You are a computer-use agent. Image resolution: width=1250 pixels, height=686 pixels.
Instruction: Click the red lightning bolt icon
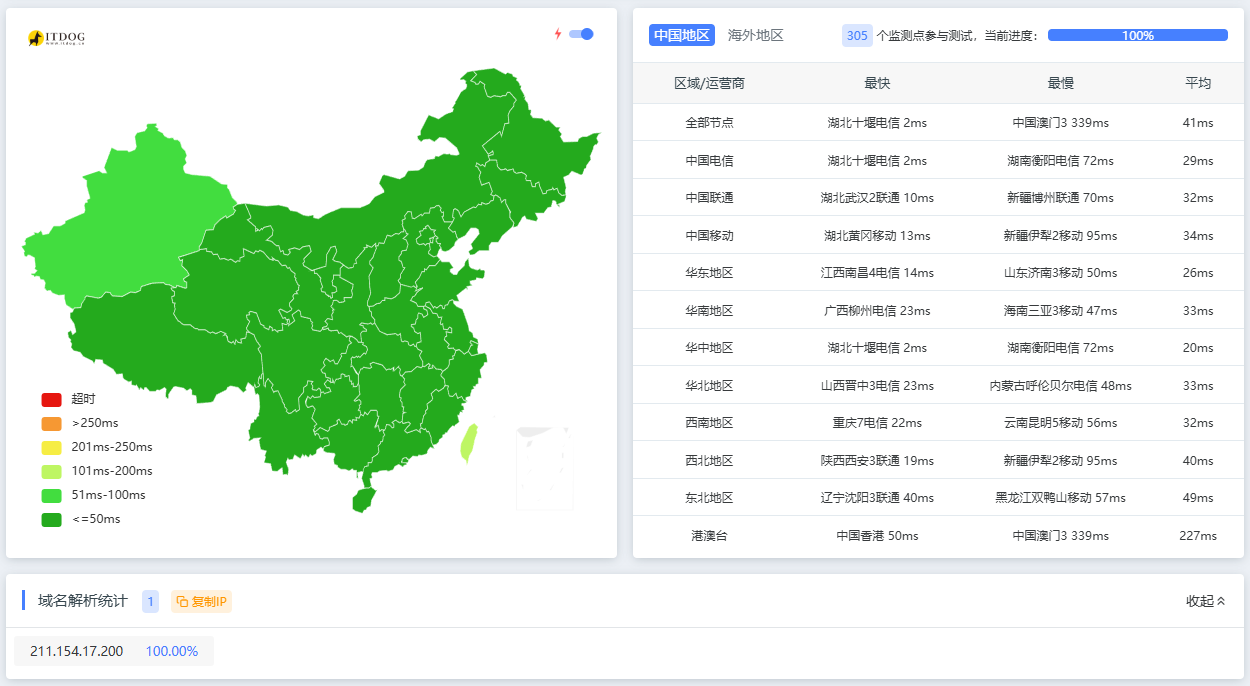[558, 34]
